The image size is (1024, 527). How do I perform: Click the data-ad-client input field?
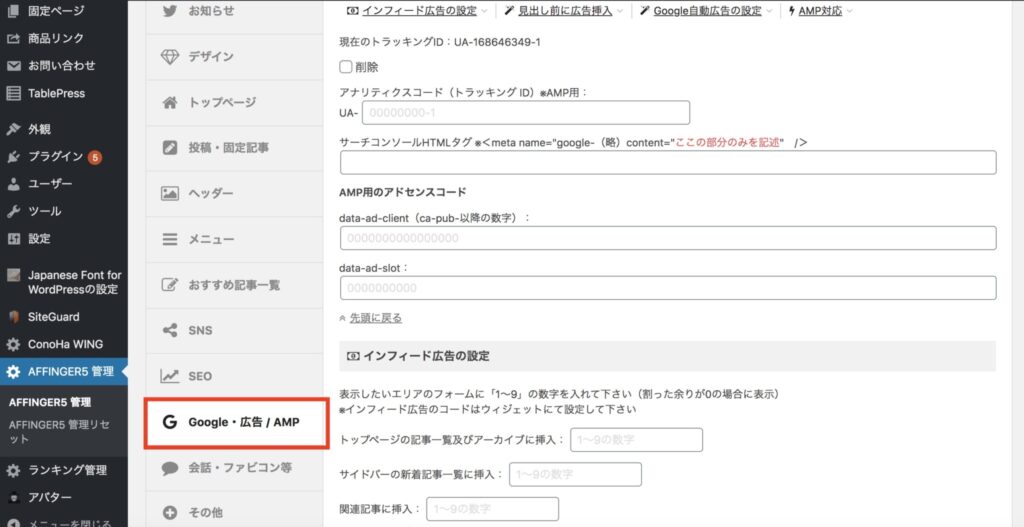668,238
